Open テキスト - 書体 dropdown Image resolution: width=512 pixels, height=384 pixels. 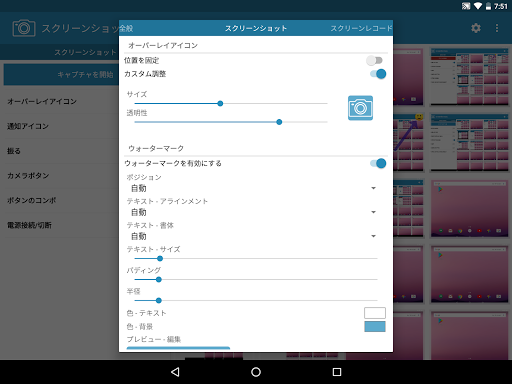(x=253, y=236)
